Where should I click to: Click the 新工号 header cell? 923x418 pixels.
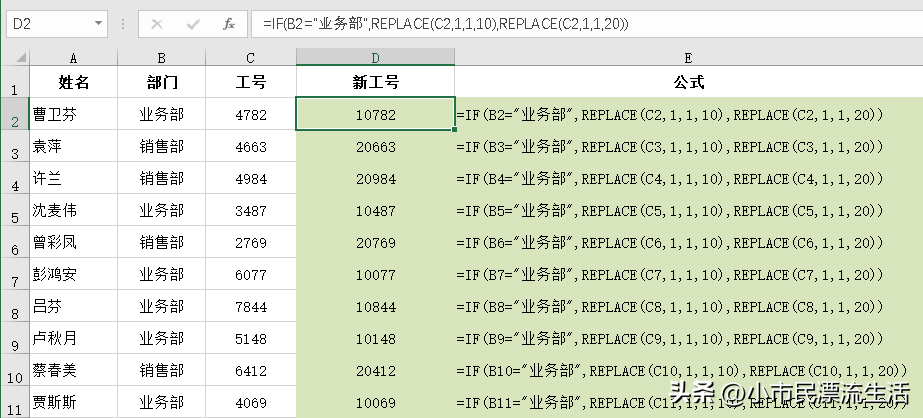[376, 82]
